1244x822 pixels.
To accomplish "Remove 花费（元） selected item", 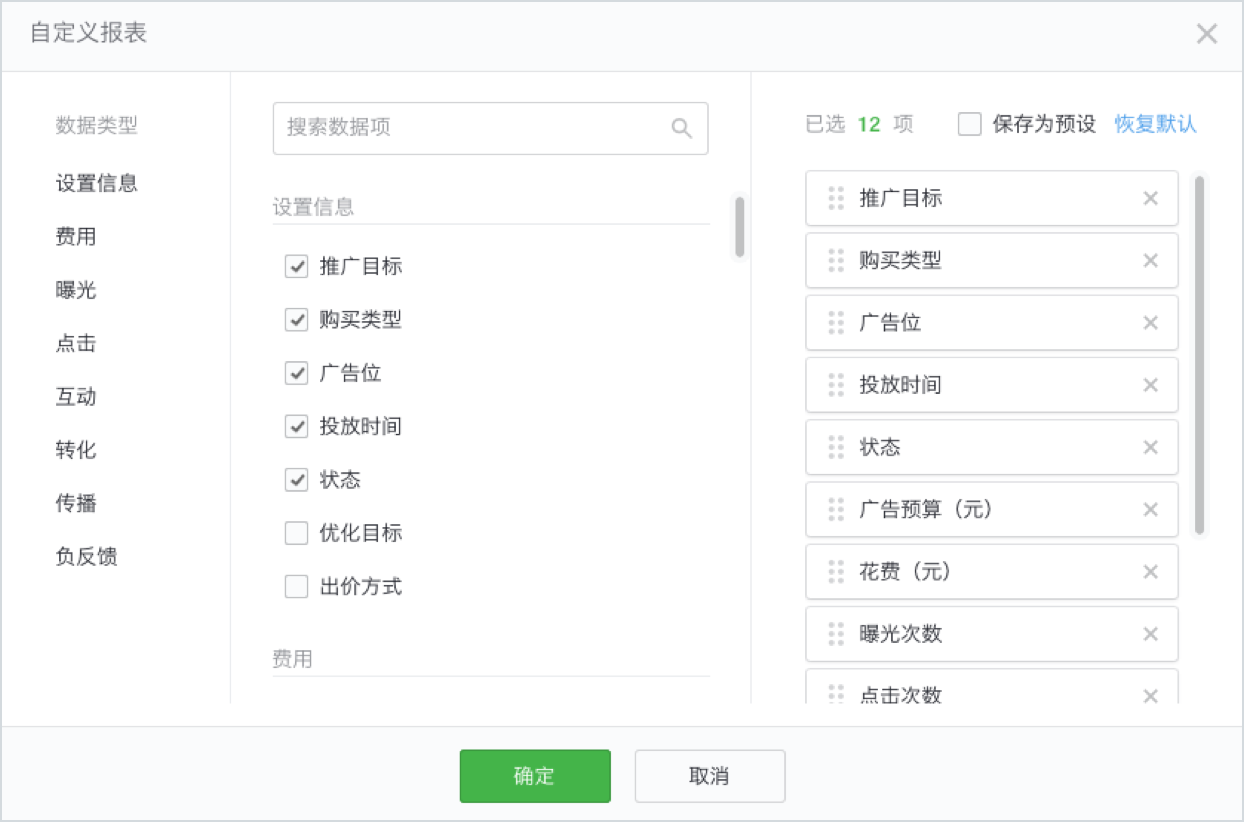I will click(1150, 572).
